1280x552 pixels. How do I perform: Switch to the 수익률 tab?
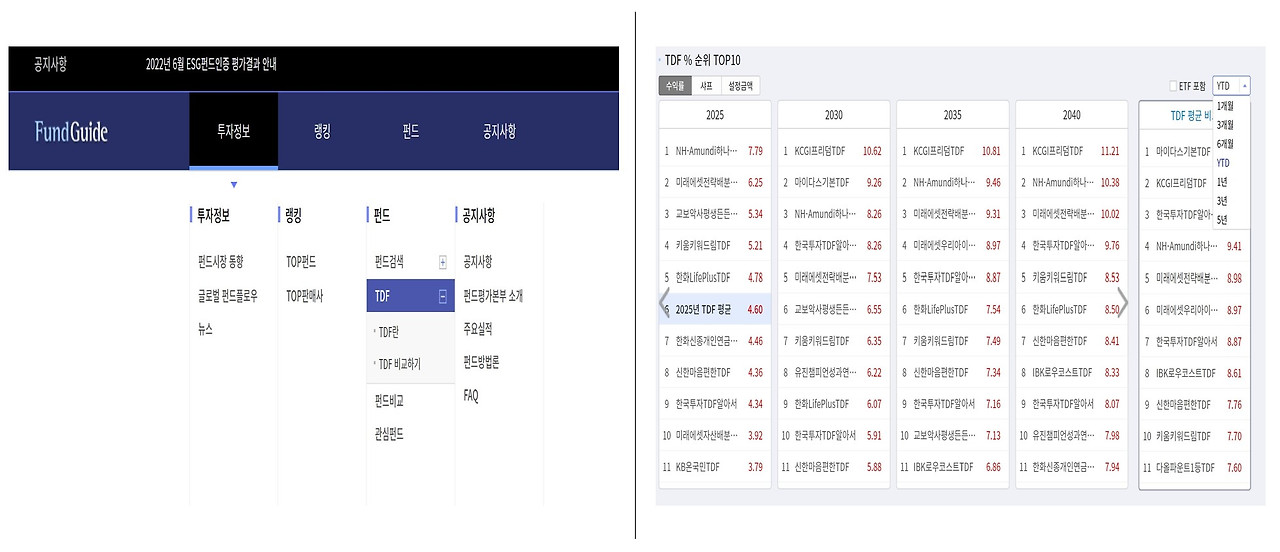click(676, 86)
